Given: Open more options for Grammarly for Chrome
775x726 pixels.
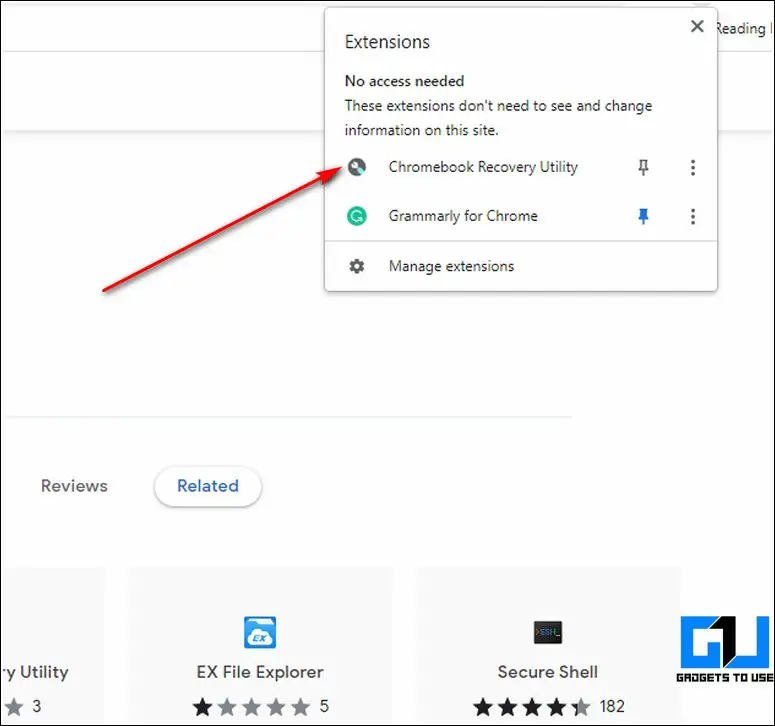Looking at the screenshot, I should tap(693, 216).
